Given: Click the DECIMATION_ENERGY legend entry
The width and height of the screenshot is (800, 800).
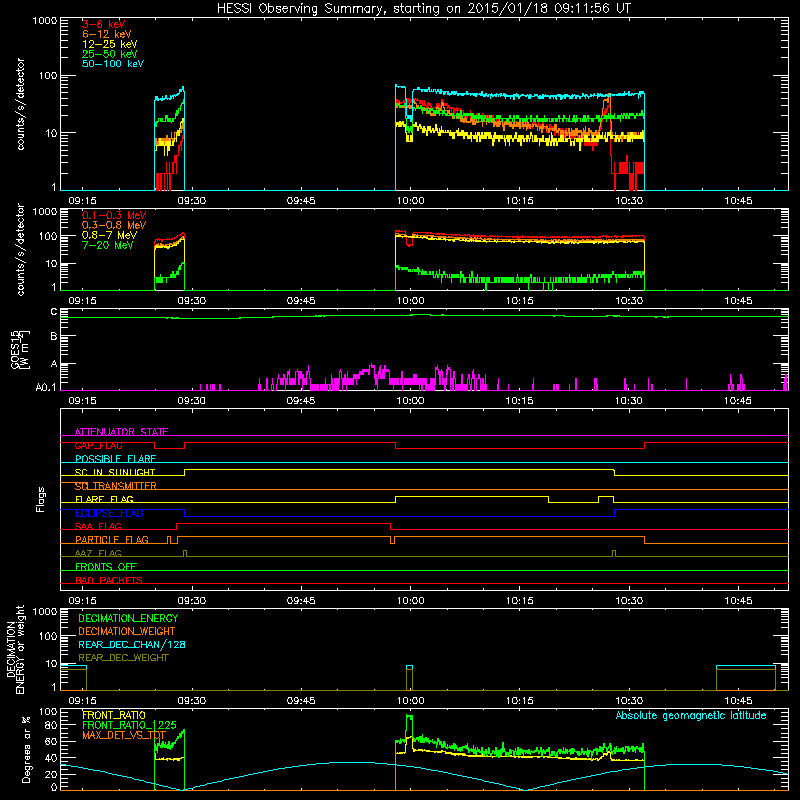Looking at the screenshot, I should point(128,618).
